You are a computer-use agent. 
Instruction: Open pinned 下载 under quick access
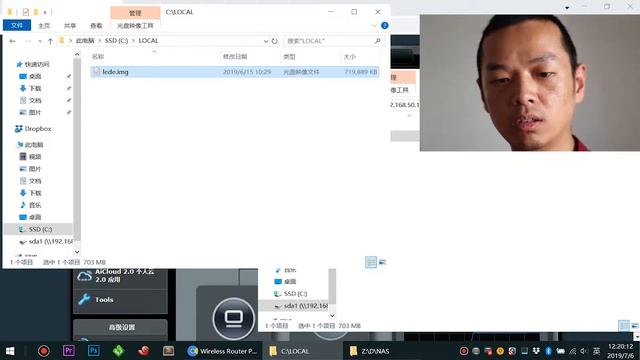35,89
